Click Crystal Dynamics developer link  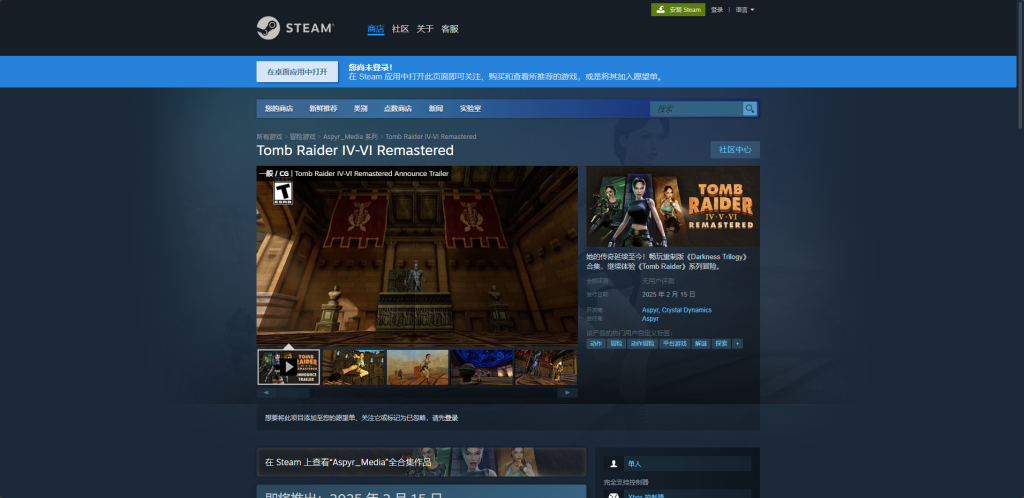pyautogui.click(x=686, y=310)
